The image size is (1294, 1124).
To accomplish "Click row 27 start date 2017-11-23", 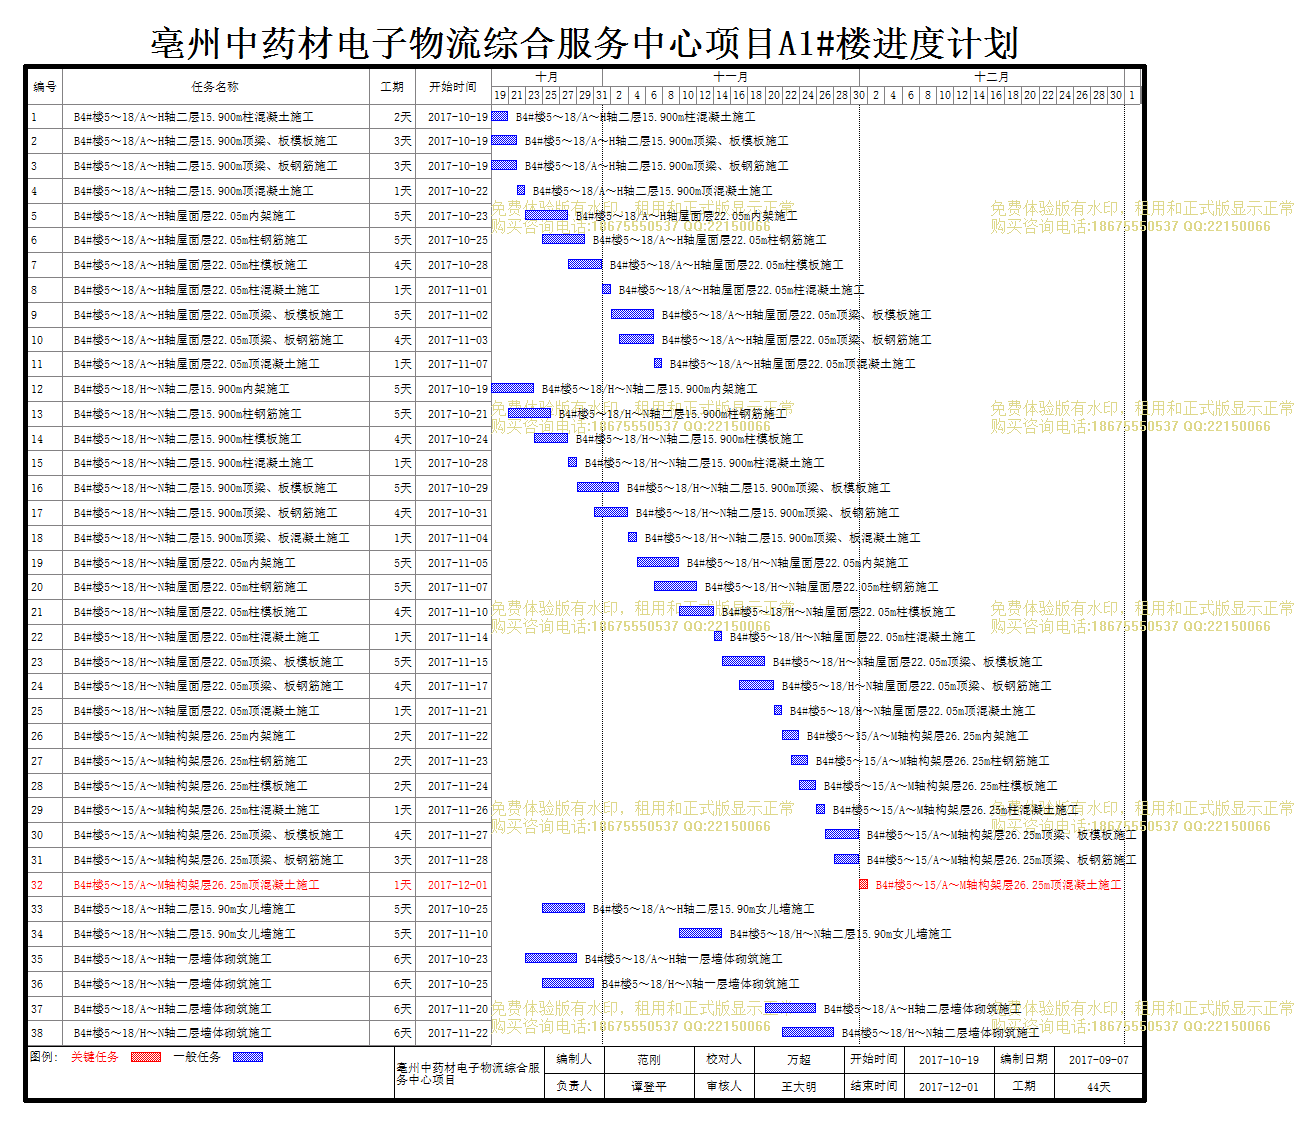I will [x=458, y=761].
